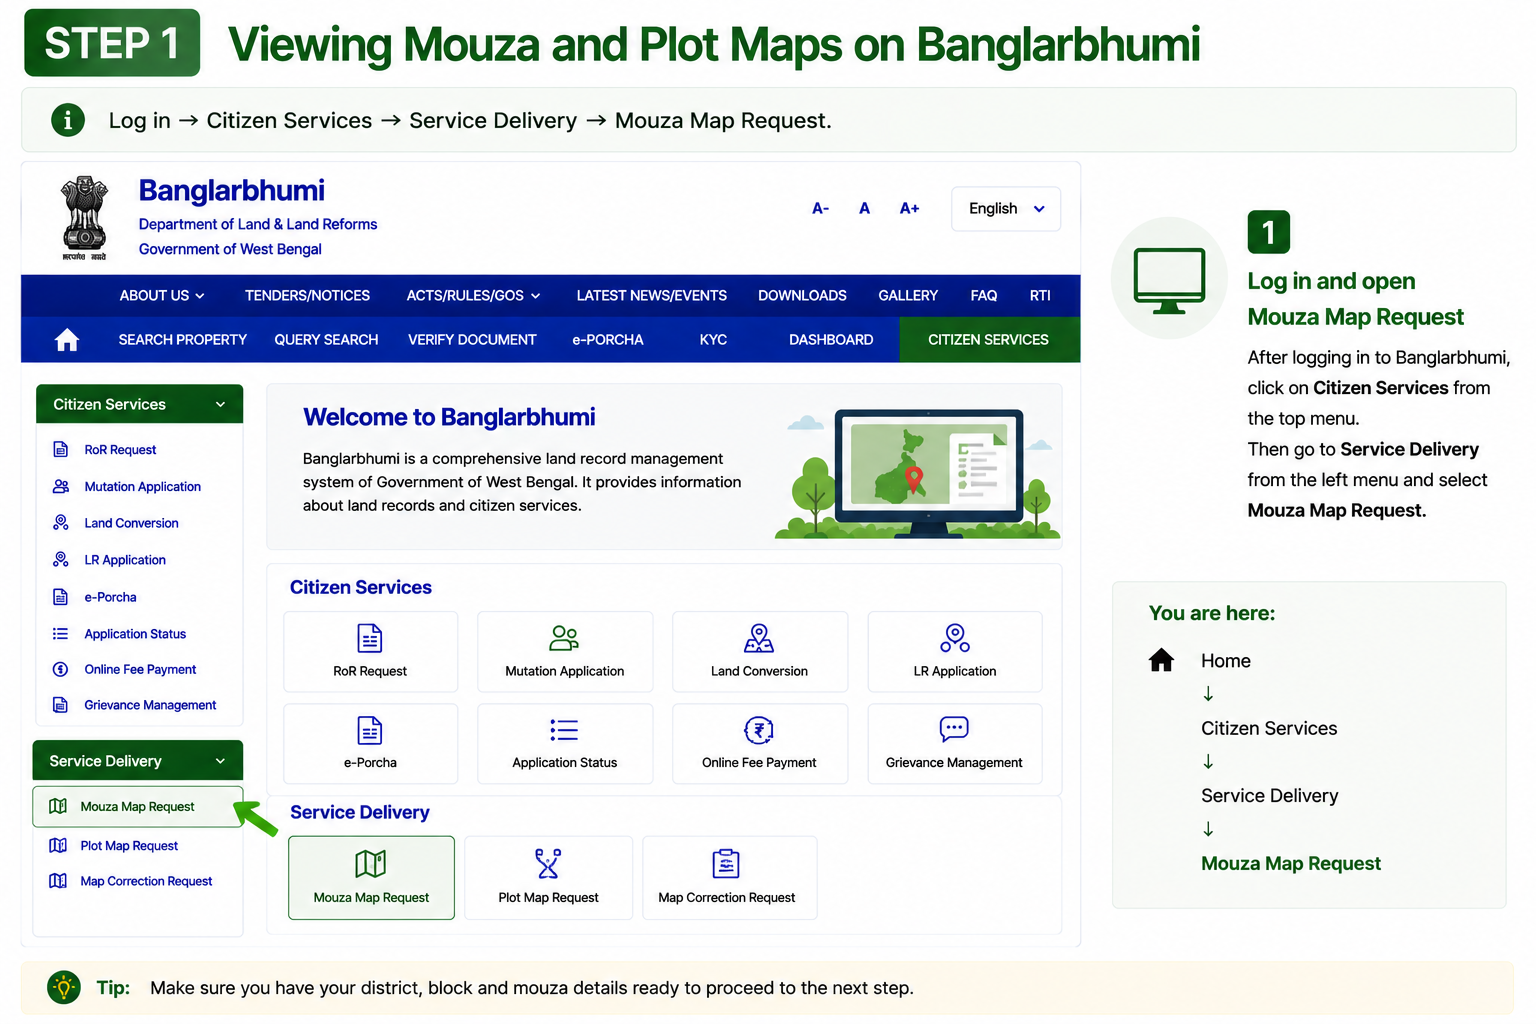
Task: Open LR Application card icon
Action: point(955,638)
